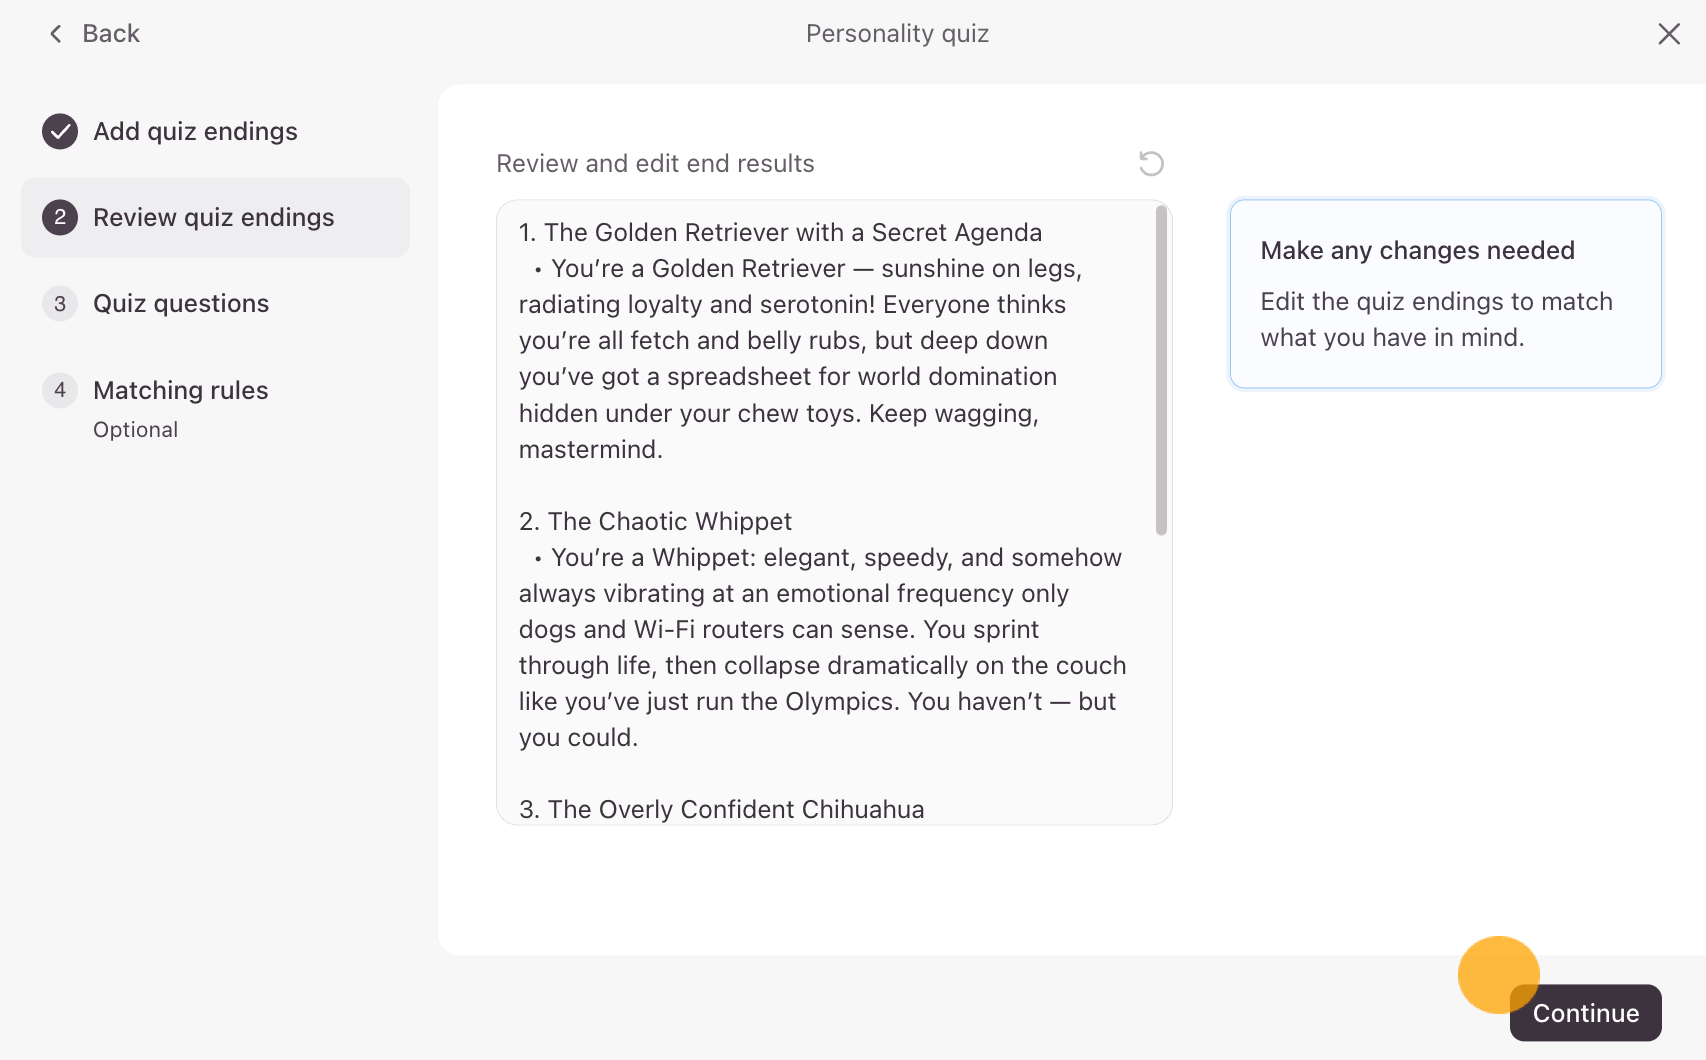Open the Matching rules step

(181, 390)
